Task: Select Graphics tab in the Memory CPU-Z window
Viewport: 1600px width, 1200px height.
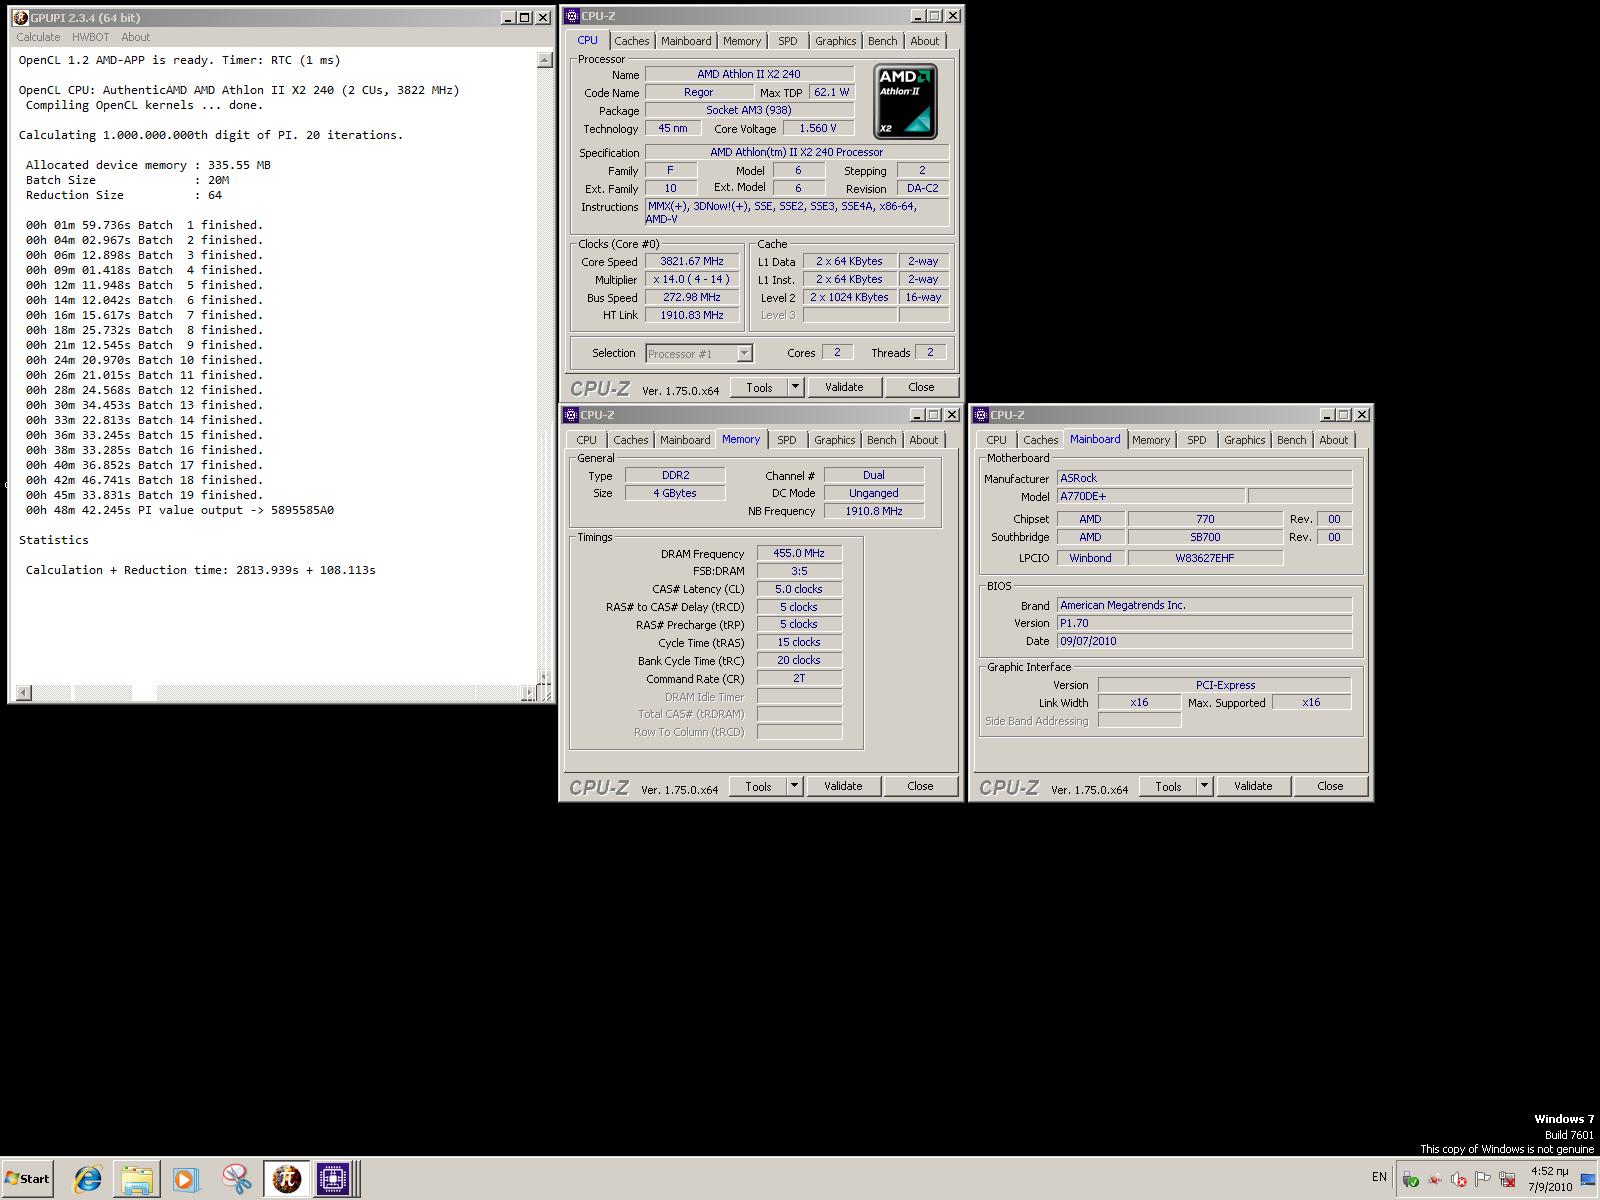Action: click(834, 440)
